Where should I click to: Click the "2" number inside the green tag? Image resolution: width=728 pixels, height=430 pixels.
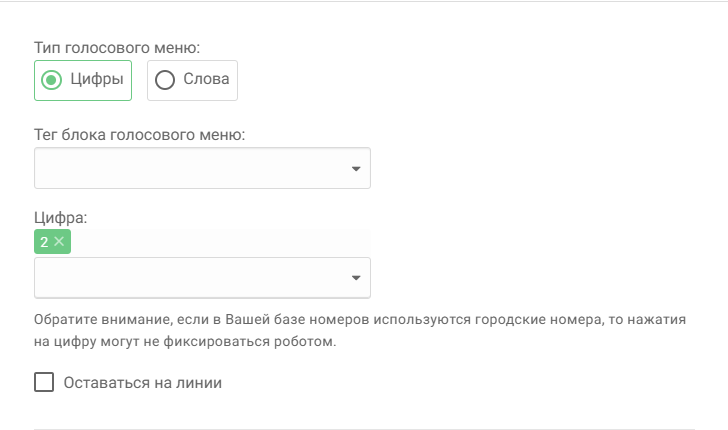(x=44, y=241)
